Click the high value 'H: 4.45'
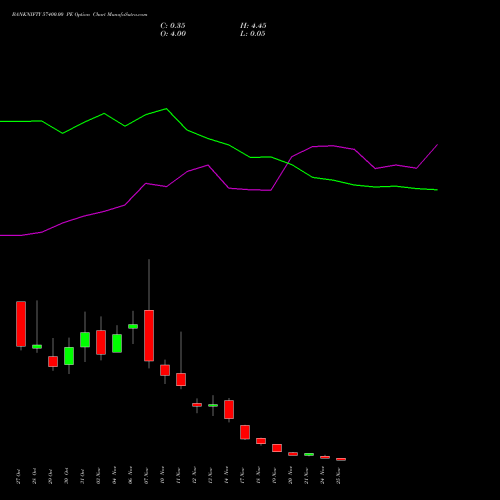500x500 pixels. coord(253,26)
